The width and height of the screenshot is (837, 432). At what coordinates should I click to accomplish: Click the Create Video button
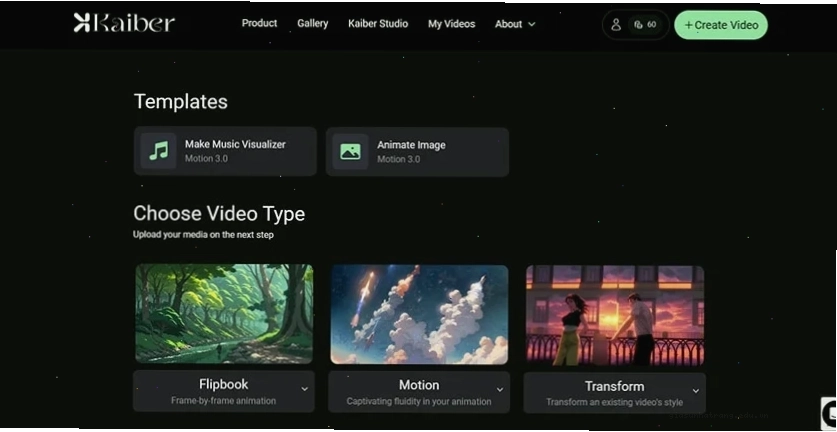[x=721, y=25]
